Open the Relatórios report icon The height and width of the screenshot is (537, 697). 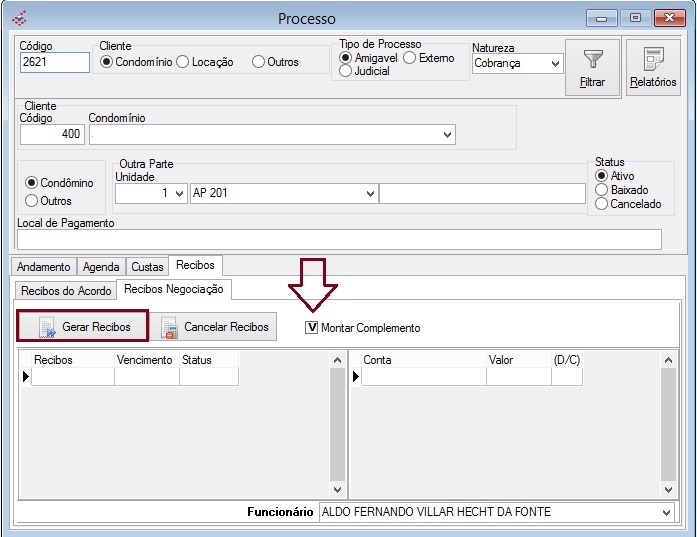click(653, 59)
